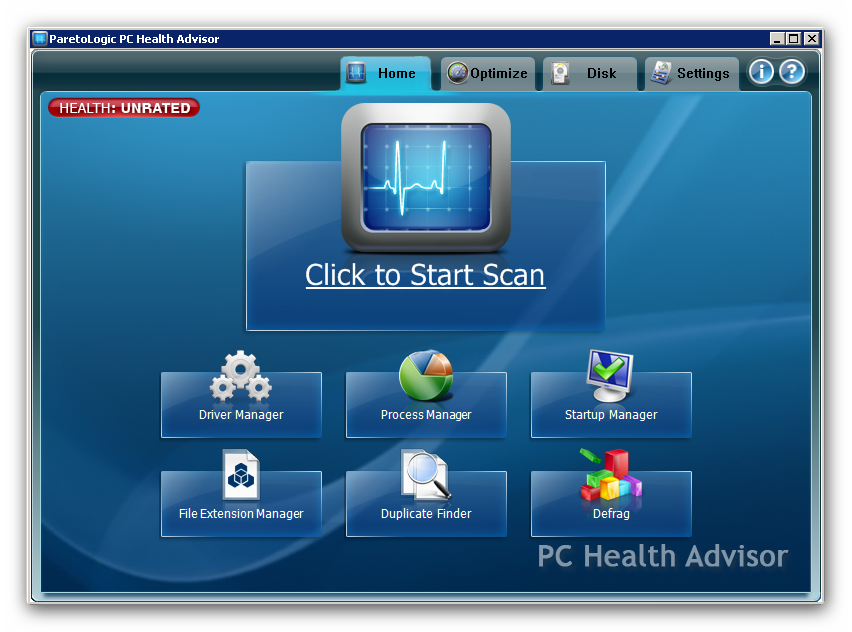Click the Settings tab checklist icon
Viewport: 852px width, 632px height.
pyautogui.click(x=661, y=73)
